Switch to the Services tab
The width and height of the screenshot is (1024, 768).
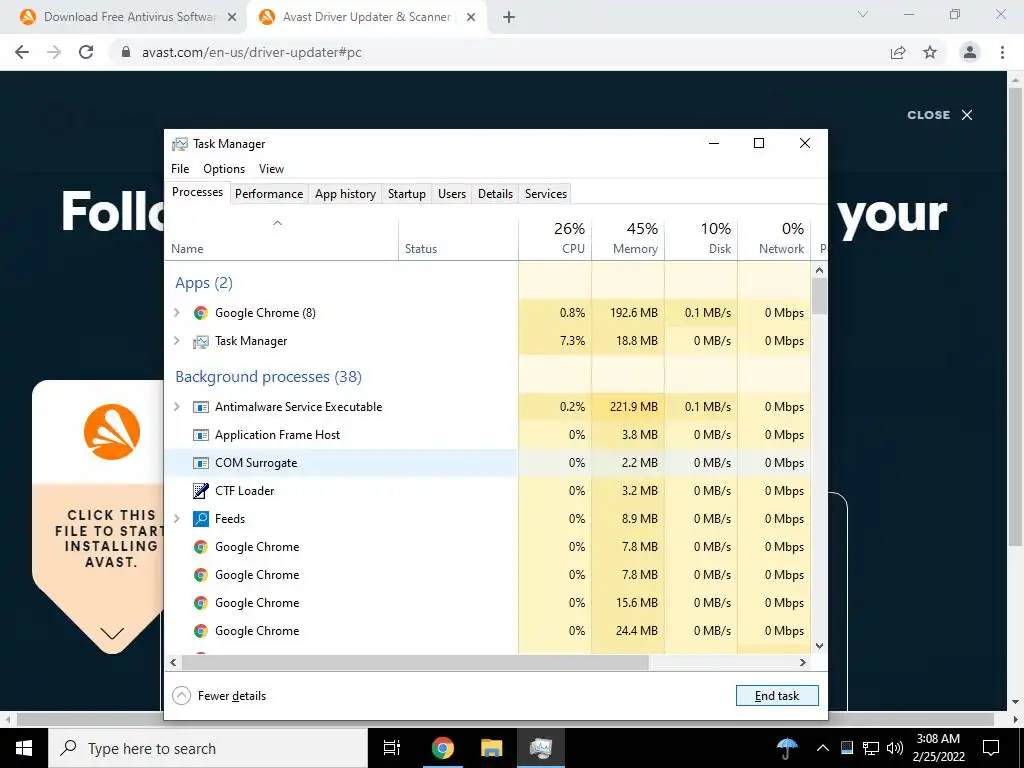(546, 194)
